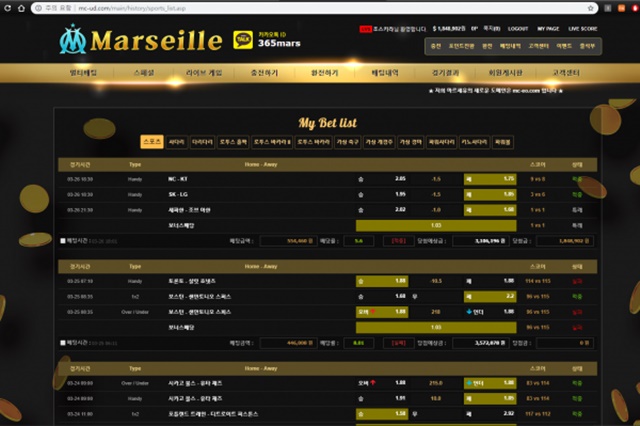Open the KakaoTalk contact icon
Viewport: 640px width, 426px height.
tap(243, 40)
